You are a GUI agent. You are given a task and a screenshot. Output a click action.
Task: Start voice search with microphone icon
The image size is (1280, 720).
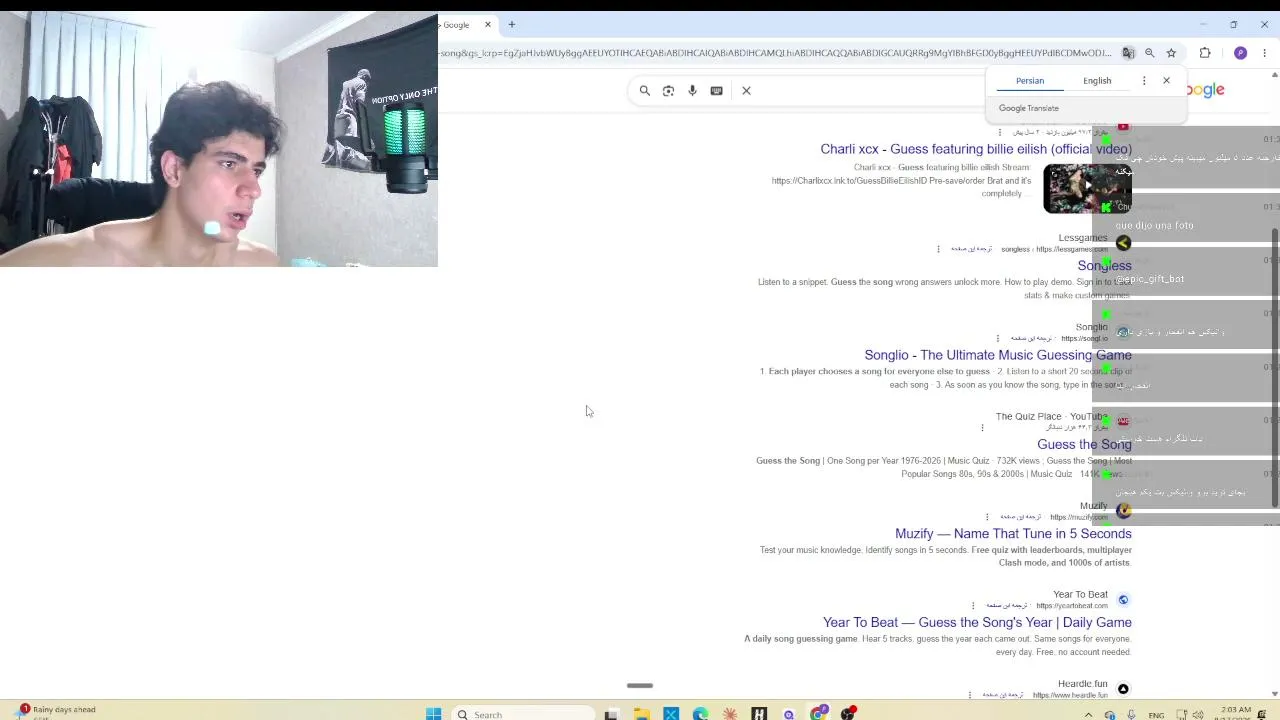click(x=692, y=91)
